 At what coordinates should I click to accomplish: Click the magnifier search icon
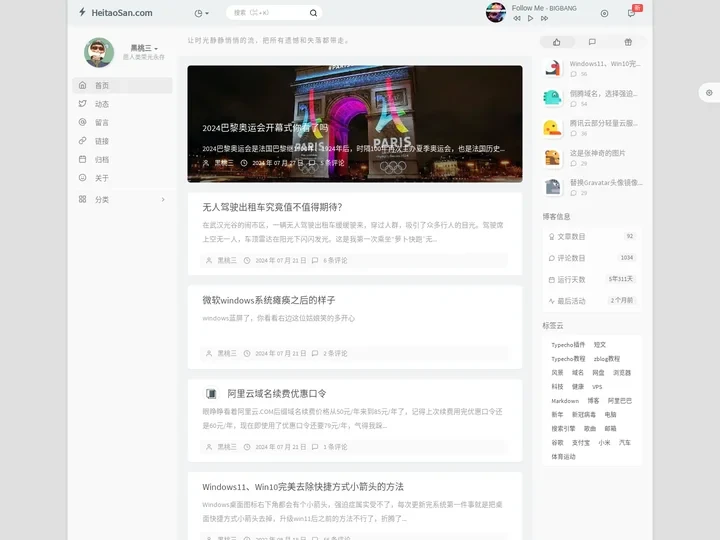pyautogui.click(x=313, y=13)
